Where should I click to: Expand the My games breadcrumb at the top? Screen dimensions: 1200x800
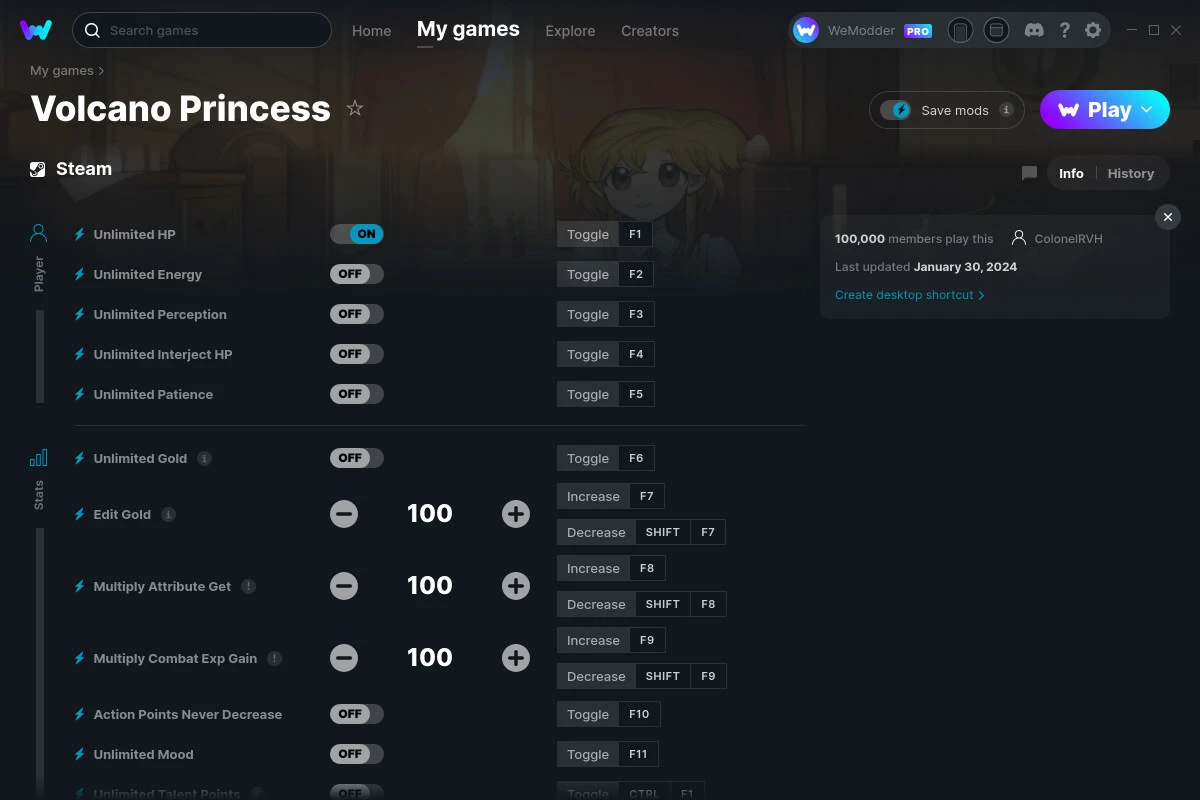click(x=61, y=70)
